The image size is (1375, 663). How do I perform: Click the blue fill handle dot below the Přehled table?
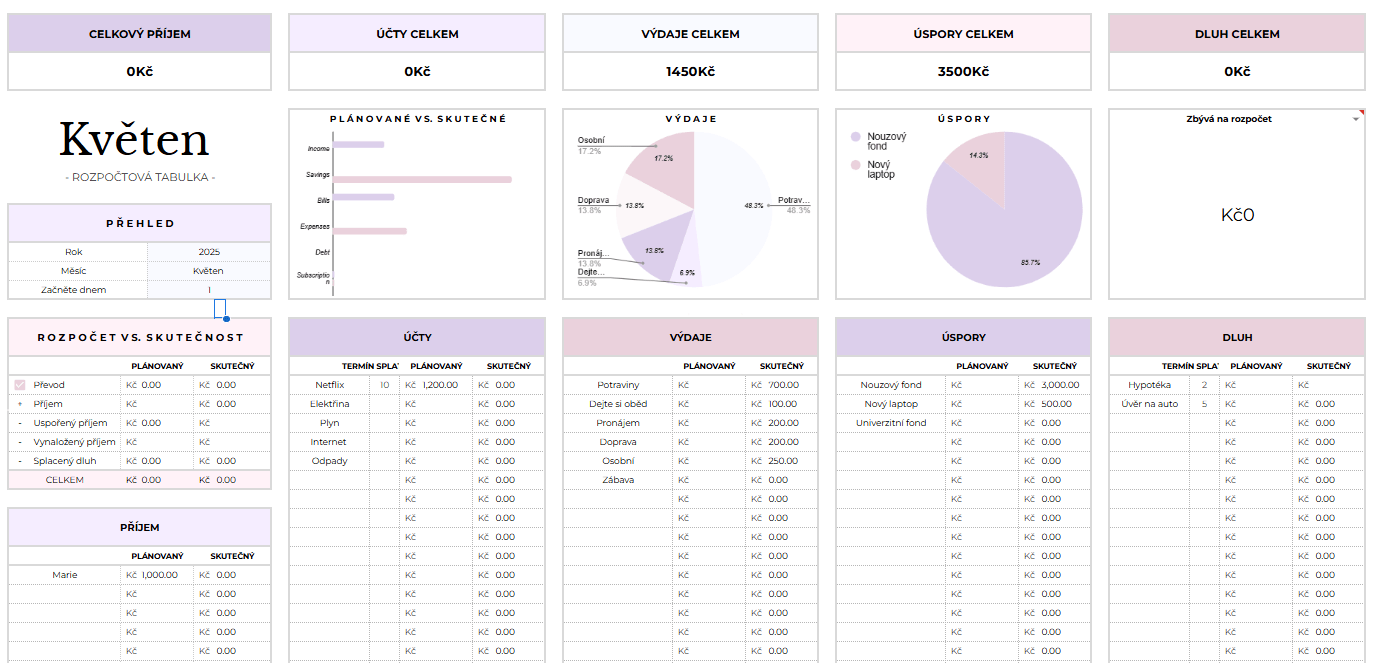click(x=227, y=319)
